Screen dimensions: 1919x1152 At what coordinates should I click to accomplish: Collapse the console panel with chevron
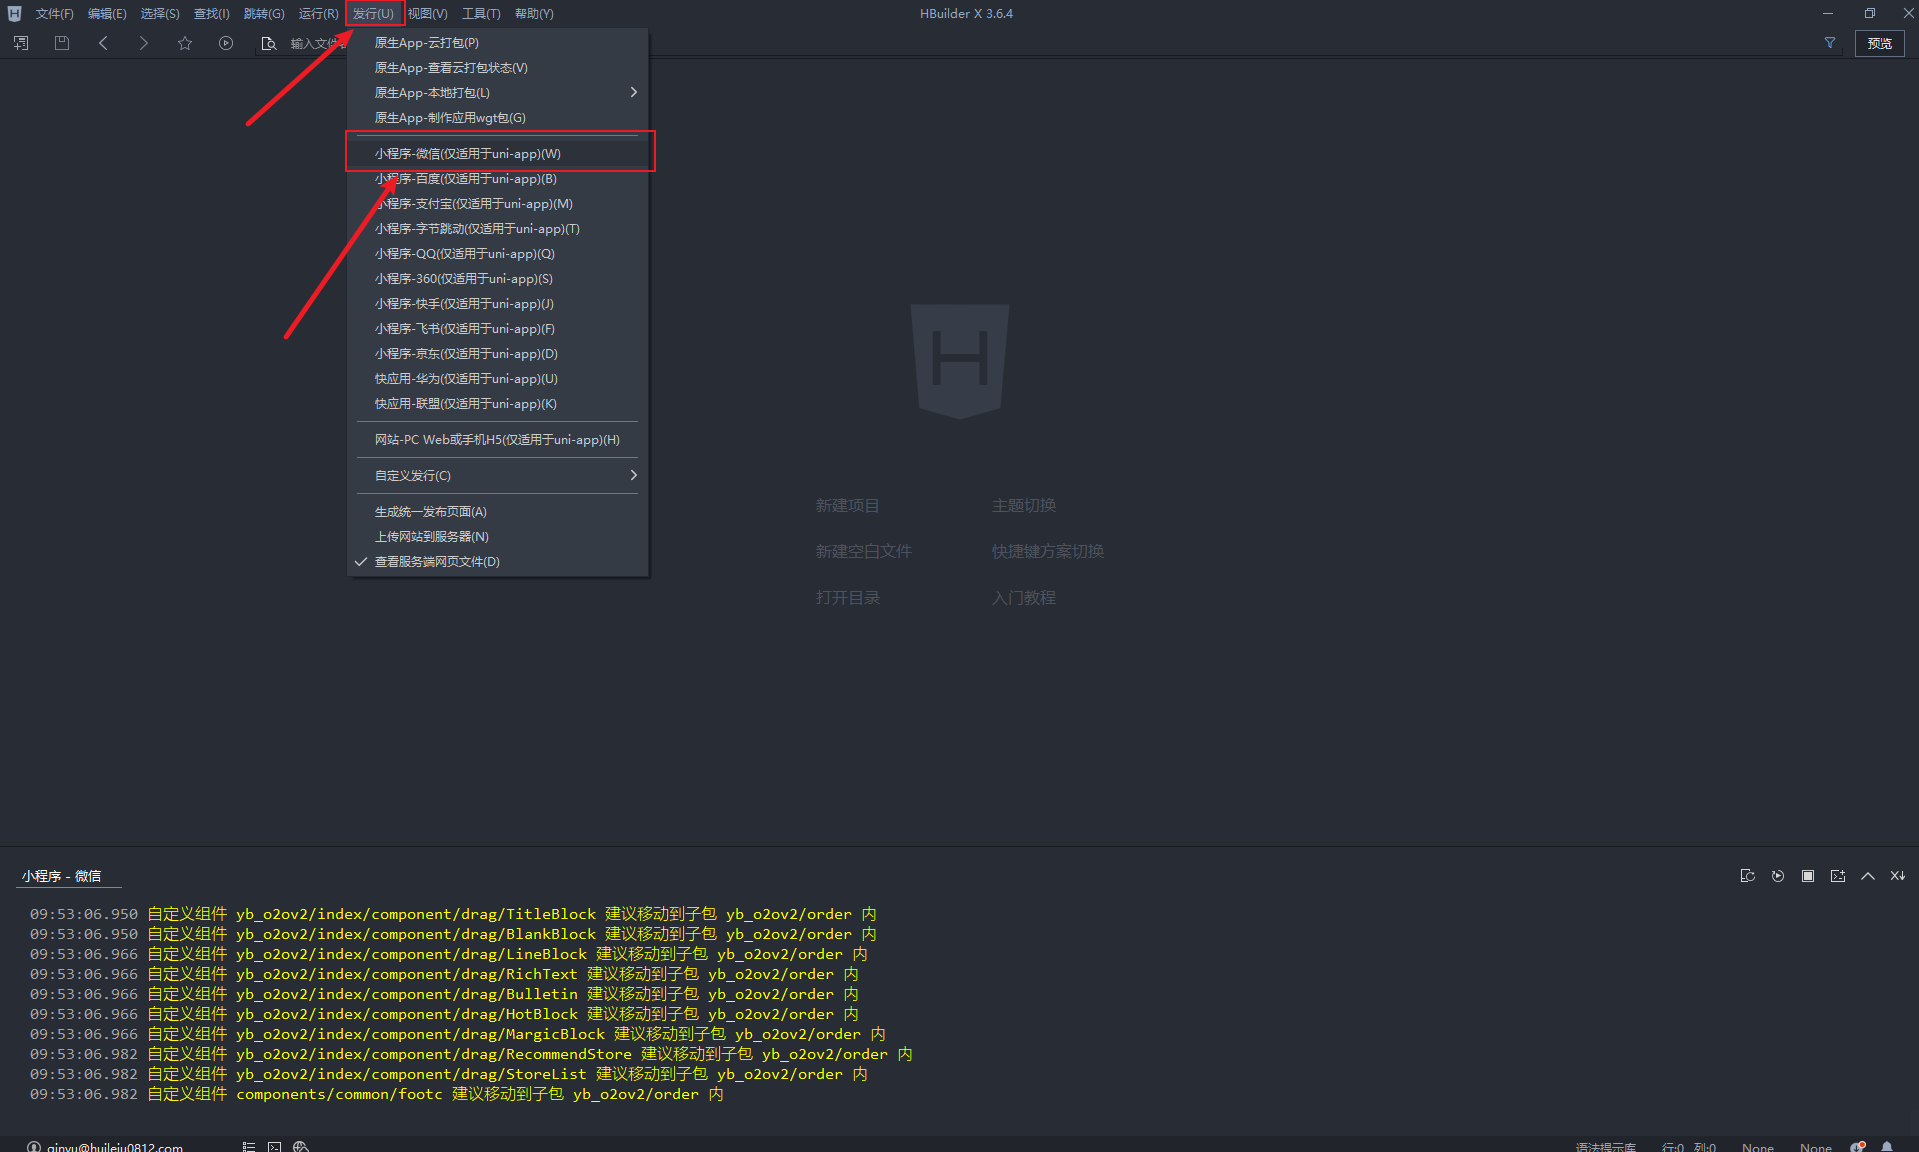(x=1868, y=876)
